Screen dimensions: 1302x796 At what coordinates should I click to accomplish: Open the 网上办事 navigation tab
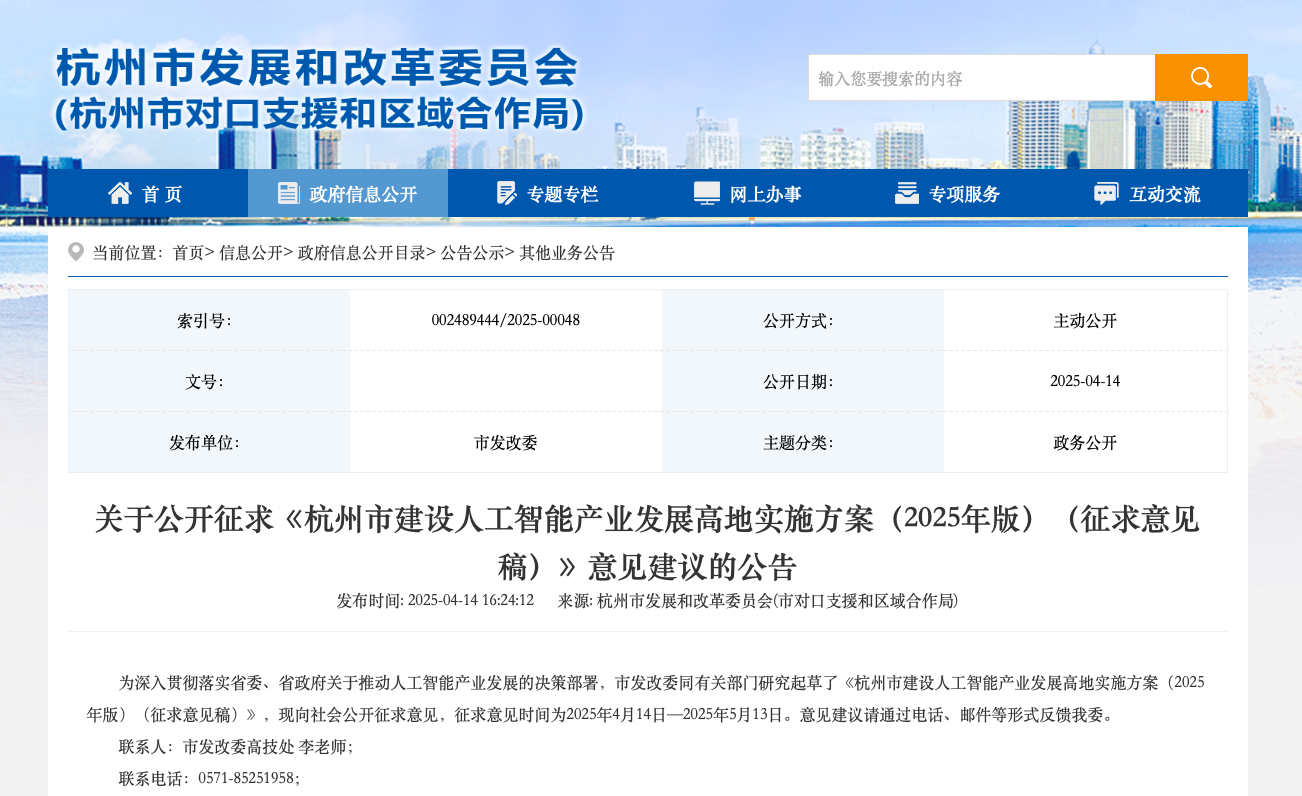[x=748, y=193]
